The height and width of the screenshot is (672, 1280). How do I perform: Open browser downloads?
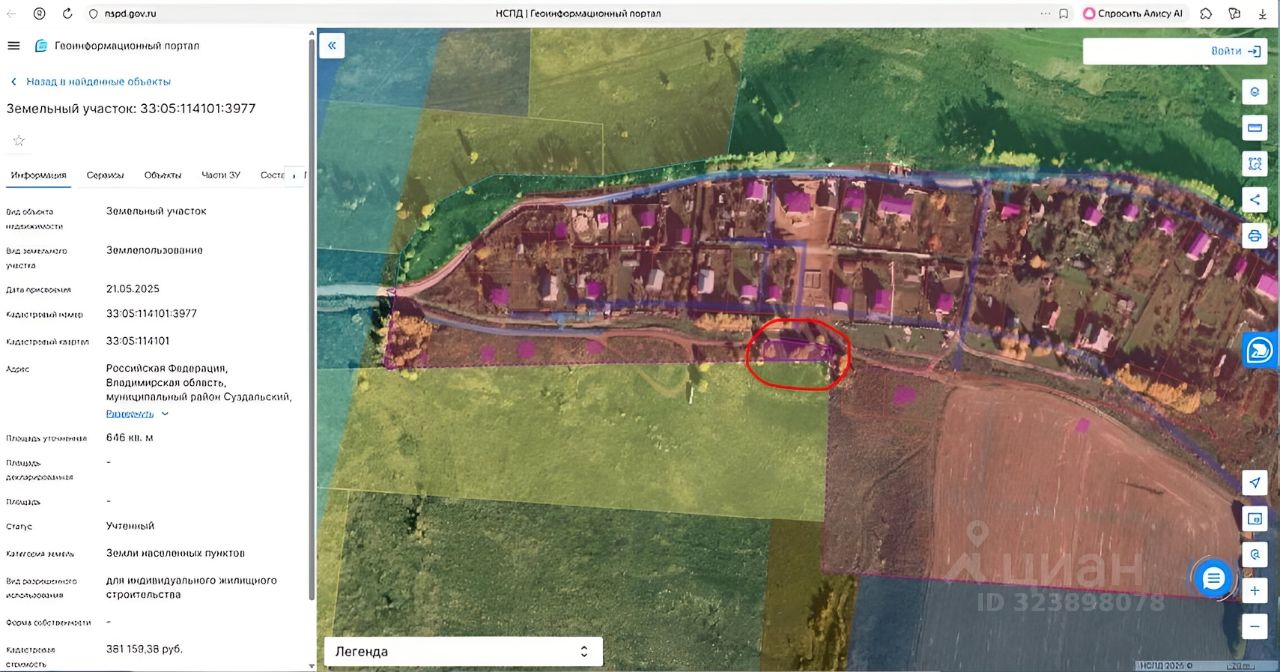(x=1262, y=13)
